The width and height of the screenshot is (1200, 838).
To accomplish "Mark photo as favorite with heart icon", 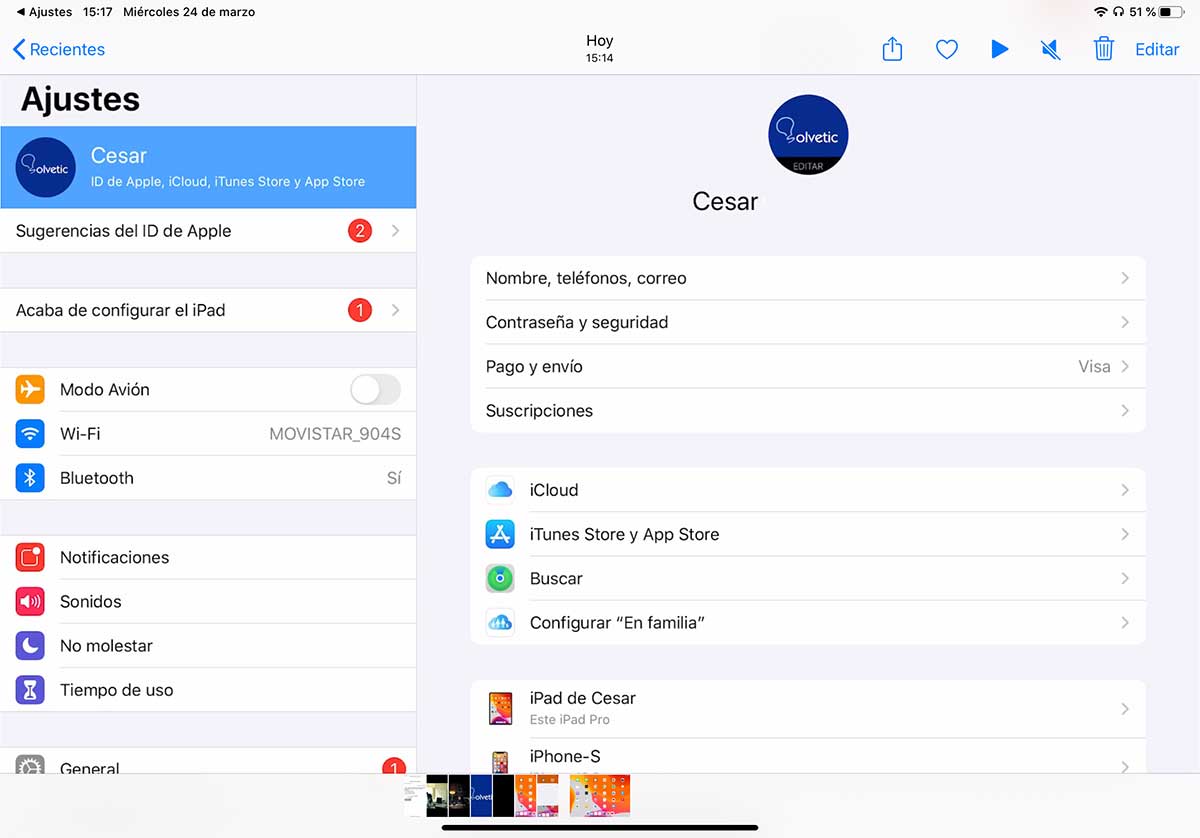I will (x=946, y=49).
